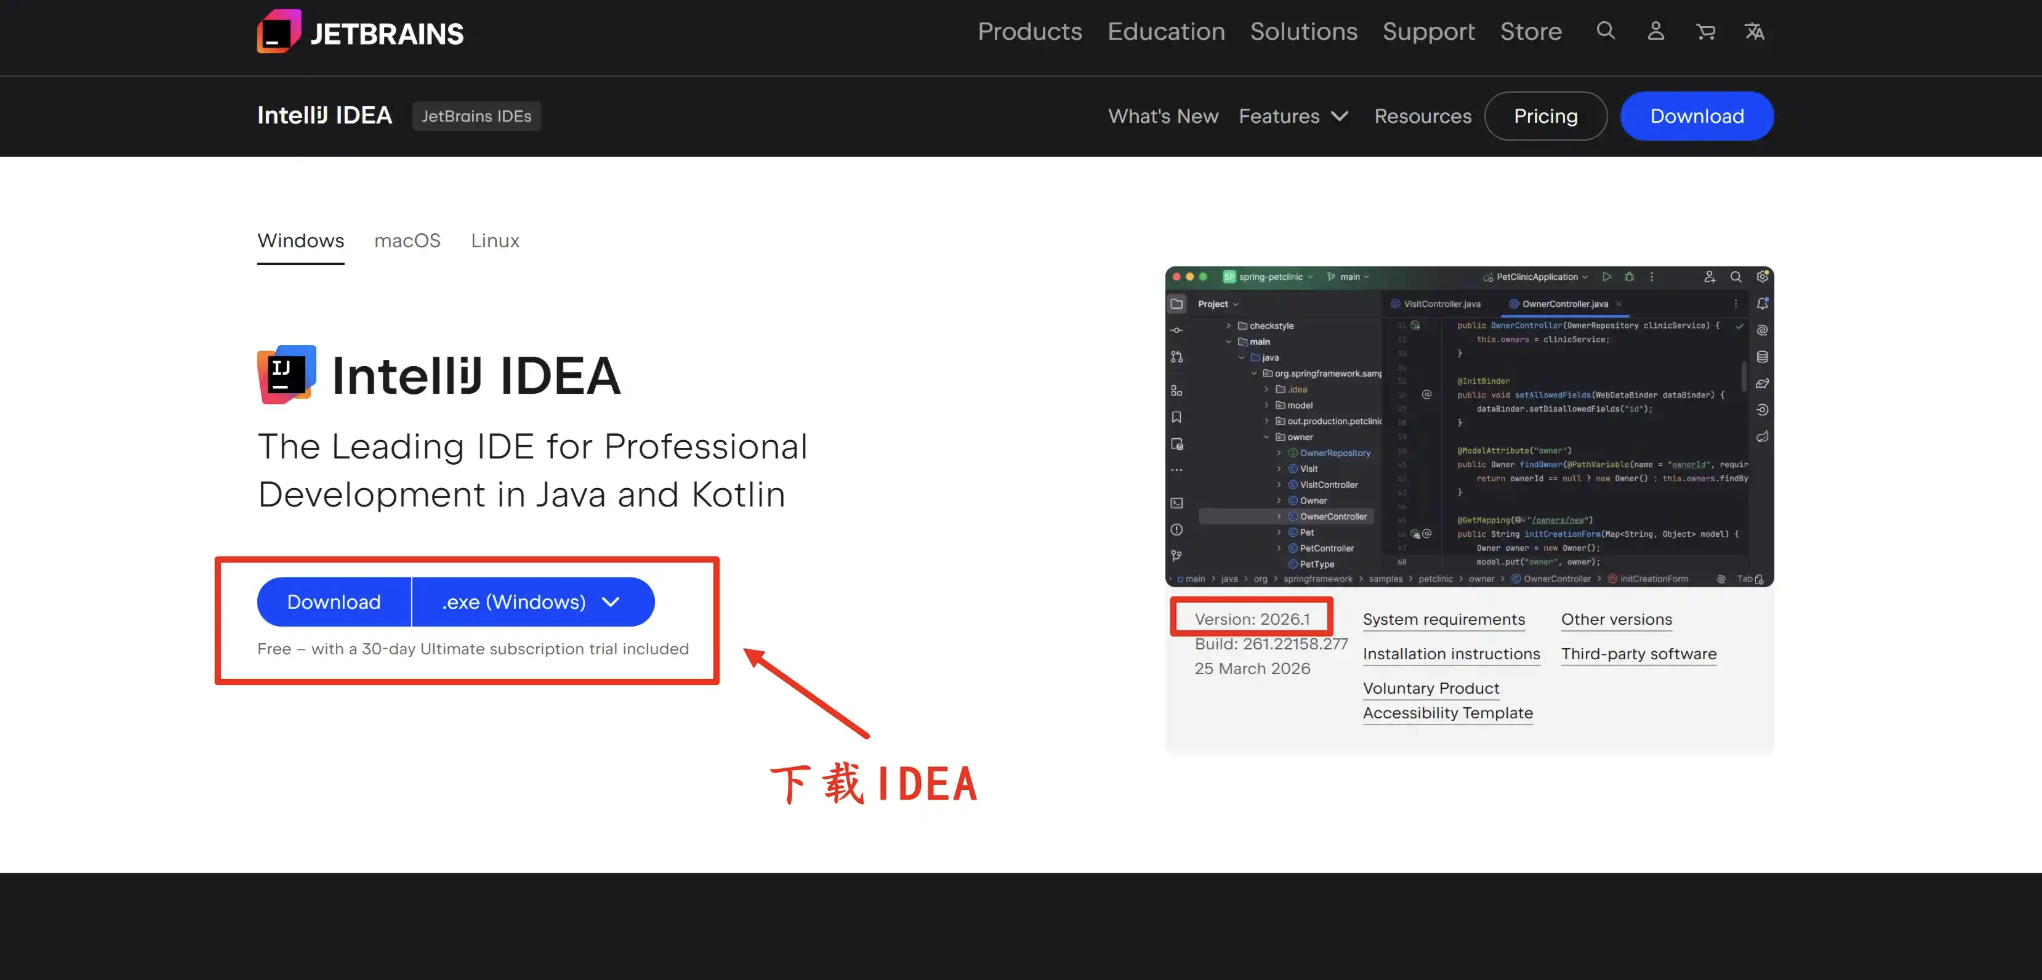This screenshot has width=2042, height=980.
Task: Open Installation instructions link
Action: click(x=1451, y=654)
